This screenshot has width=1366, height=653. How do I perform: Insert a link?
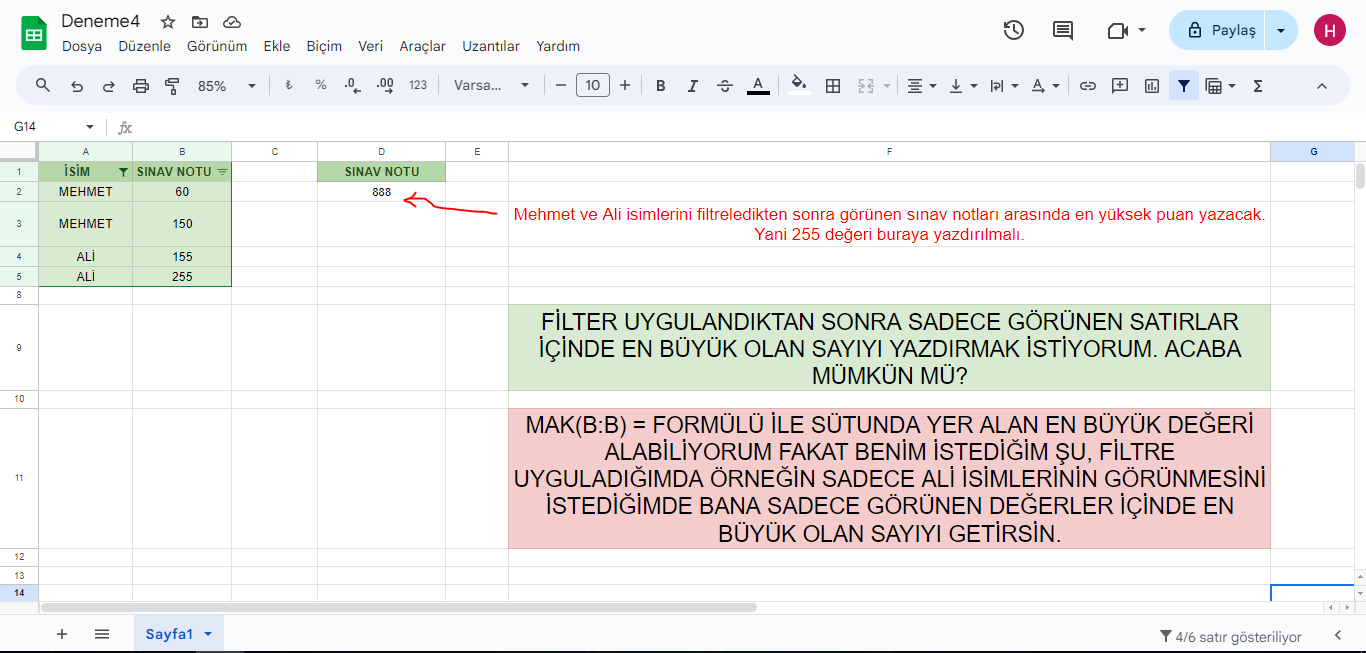coord(1088,86)
